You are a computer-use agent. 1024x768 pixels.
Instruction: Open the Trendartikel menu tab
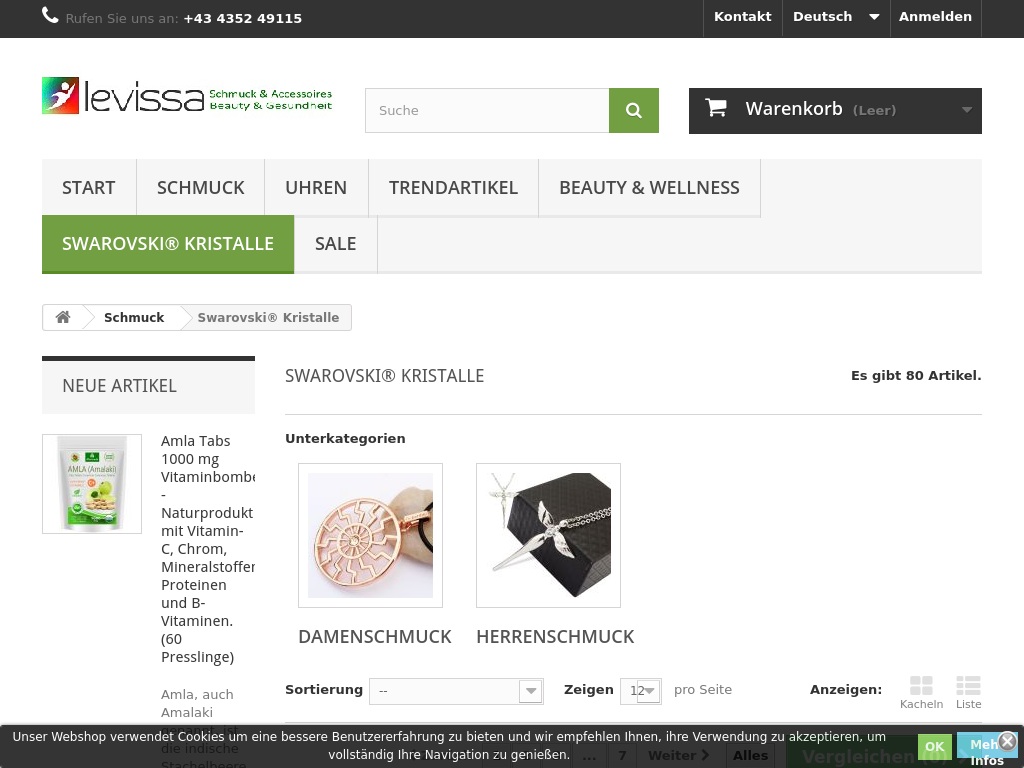pos(453,187)
